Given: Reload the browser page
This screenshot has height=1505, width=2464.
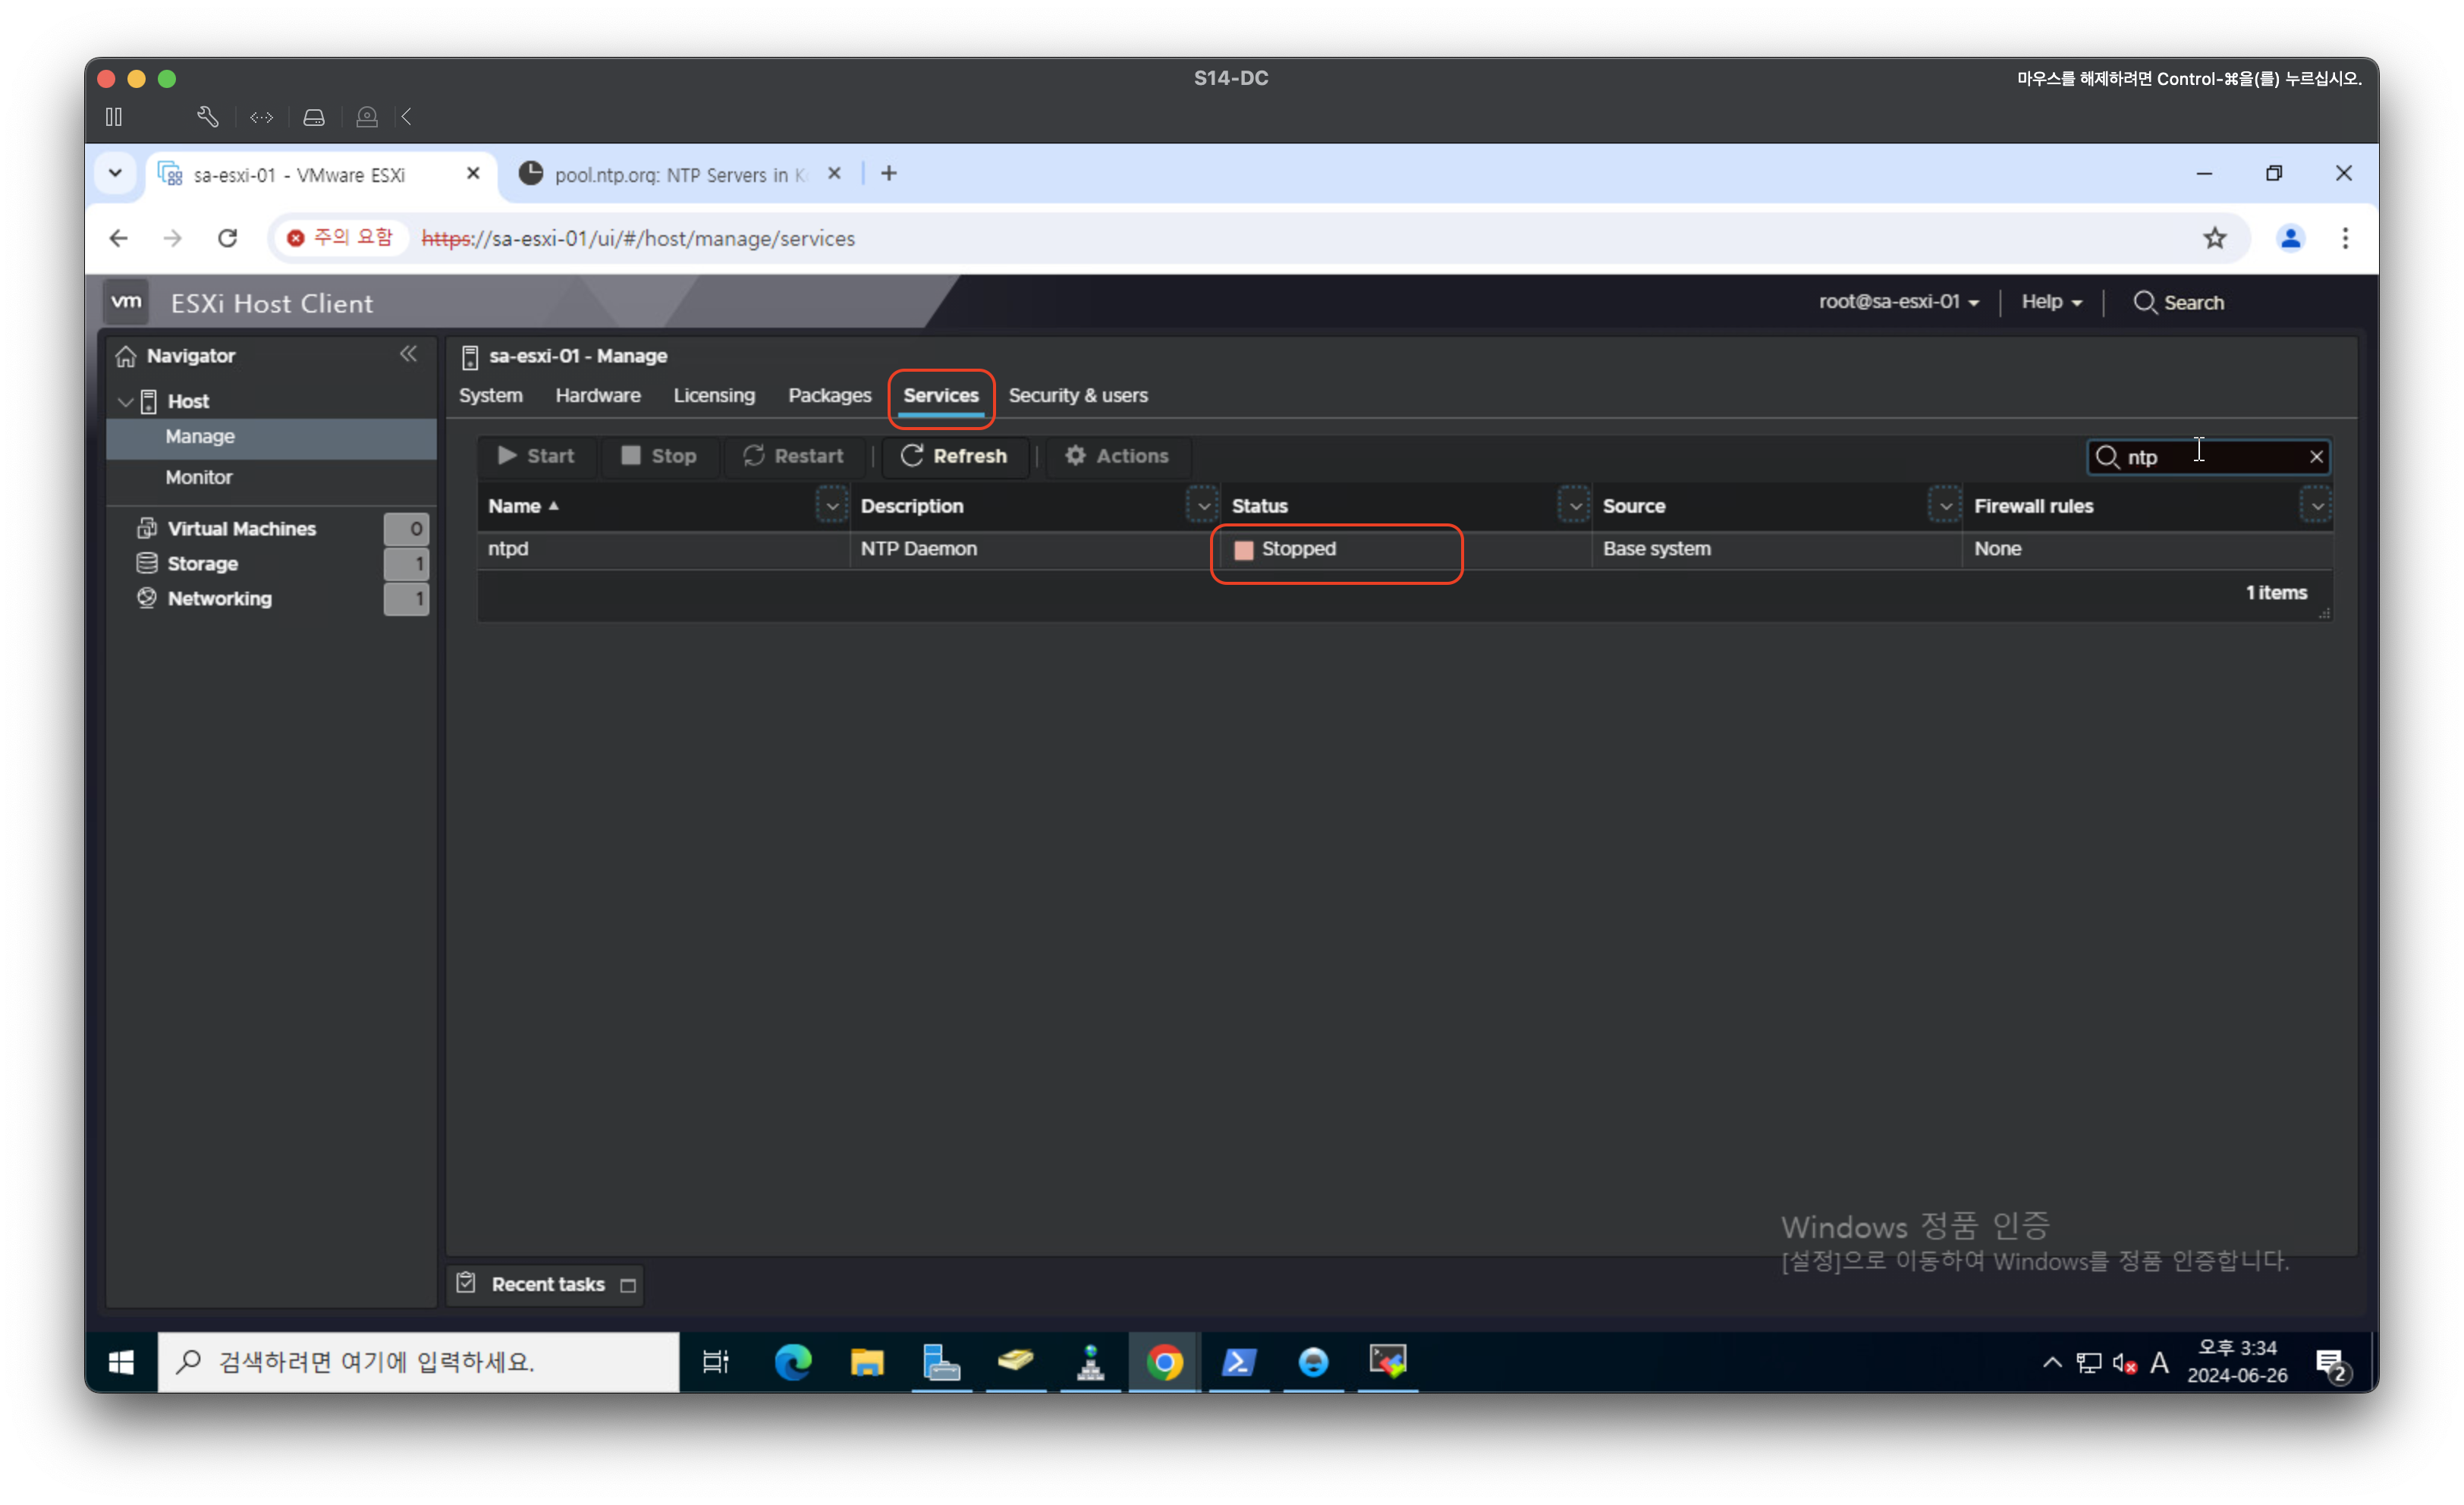Looking at the screenshot, I should point(228,238).
